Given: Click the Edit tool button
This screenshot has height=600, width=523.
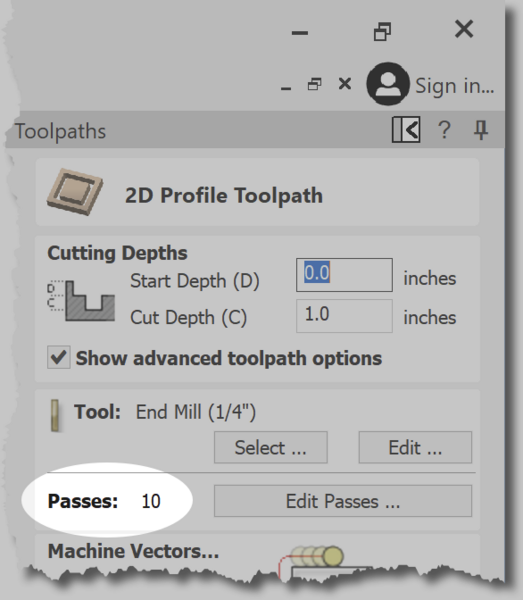Looking at the screenshot, I should [415, 447].
